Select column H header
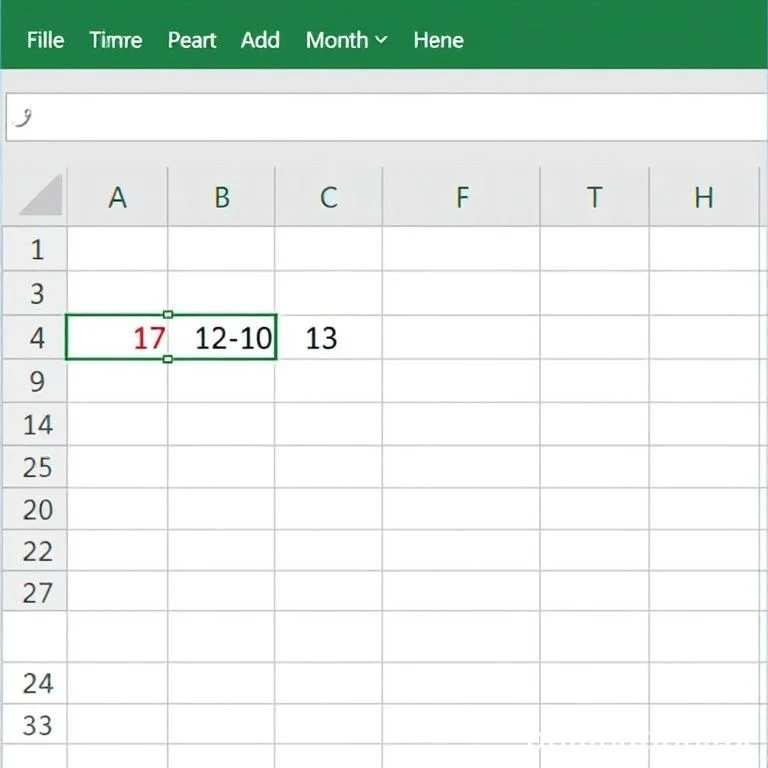768x768 pixels. 703,197
